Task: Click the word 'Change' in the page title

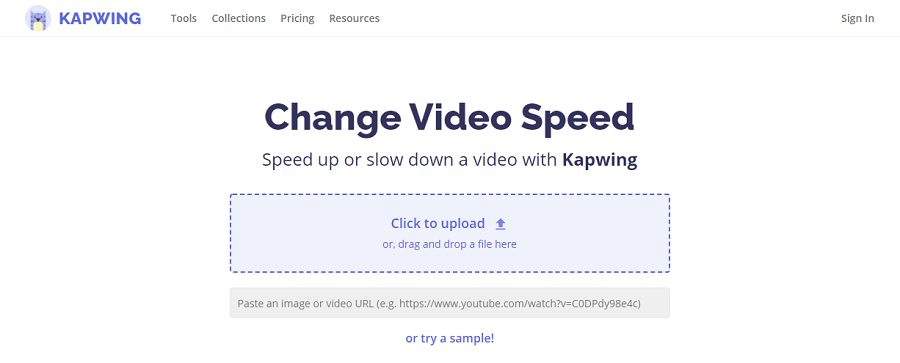Action: coord(333,117)
